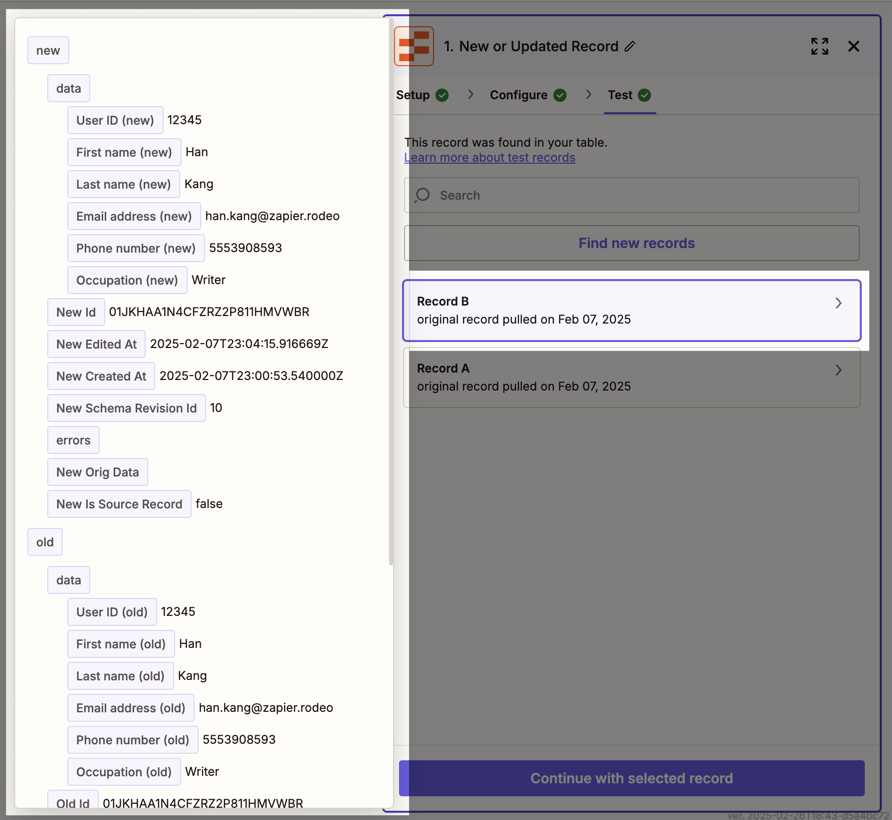The image size is (892, 820).
Task: Expand Record A using its chevron
Action: click(x=838, y=370)
